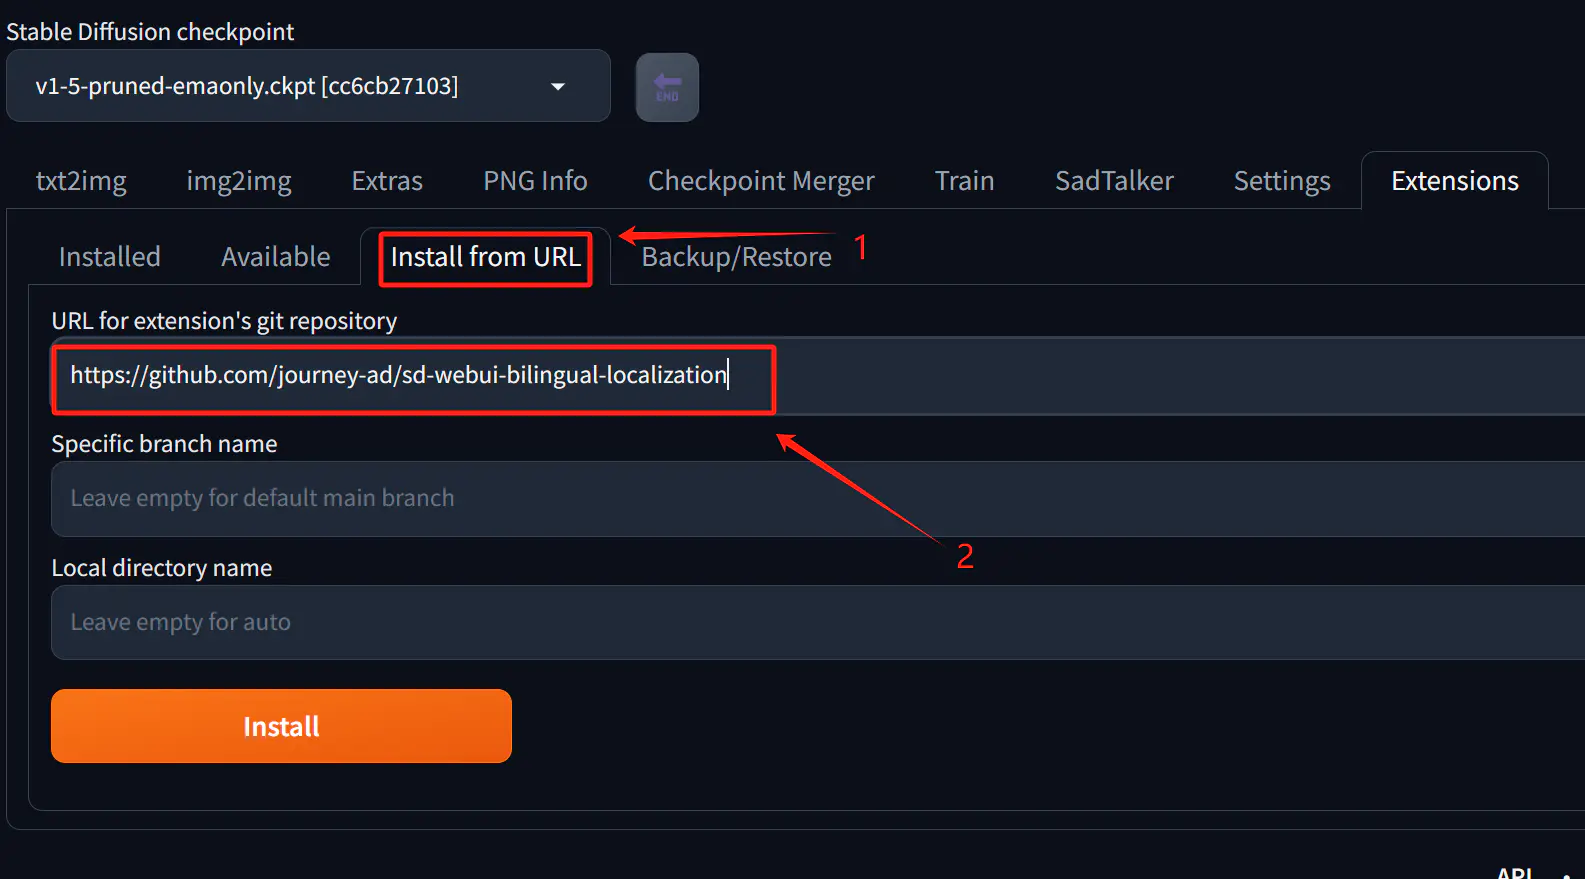
Task: Select the Install from URL sub-tab
Action: pyautogui.click(x=485, y=257)
